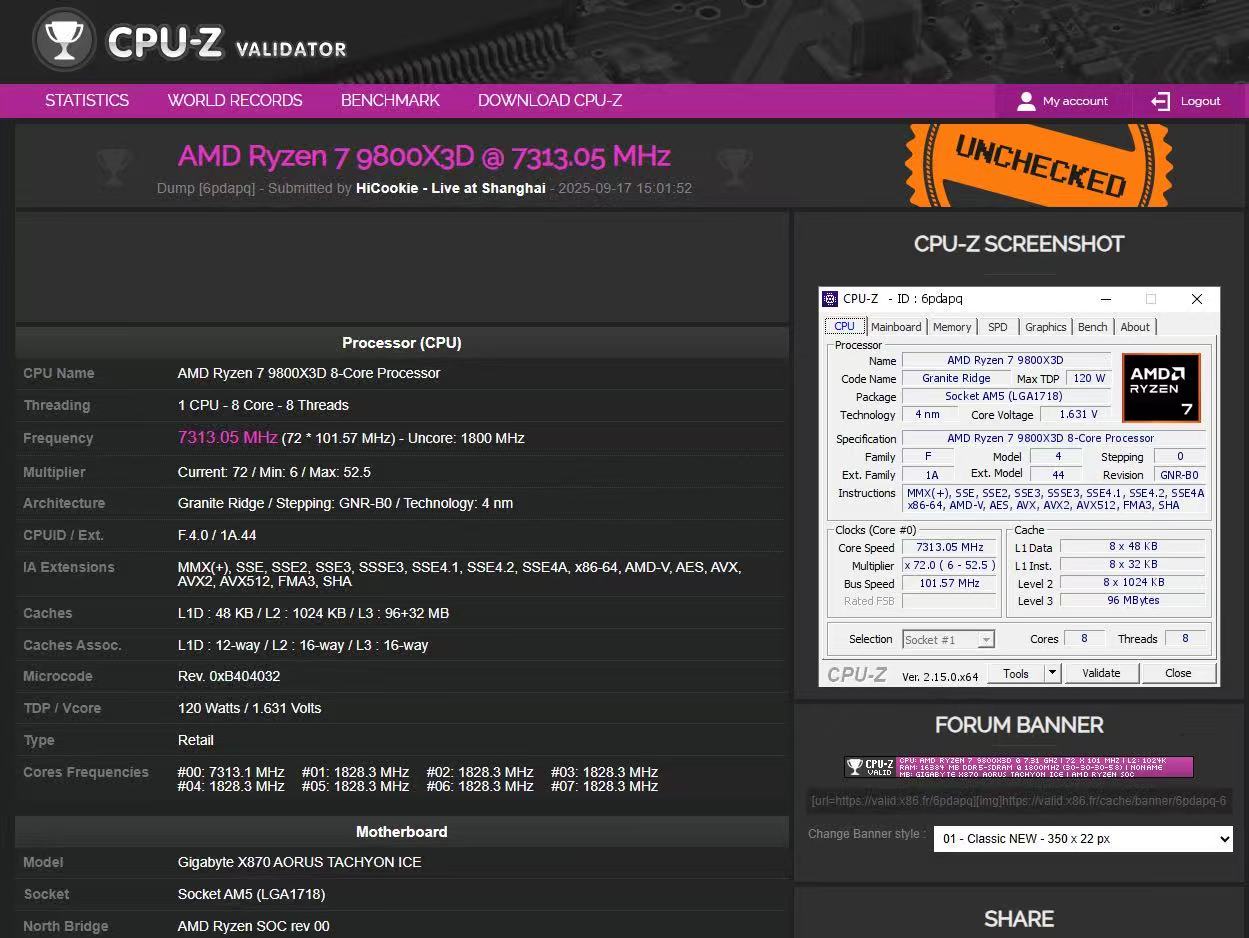Click the CPU-Z icon in the screenshot title bar
The image size is (1249, 938).
[x=832, y=298]
